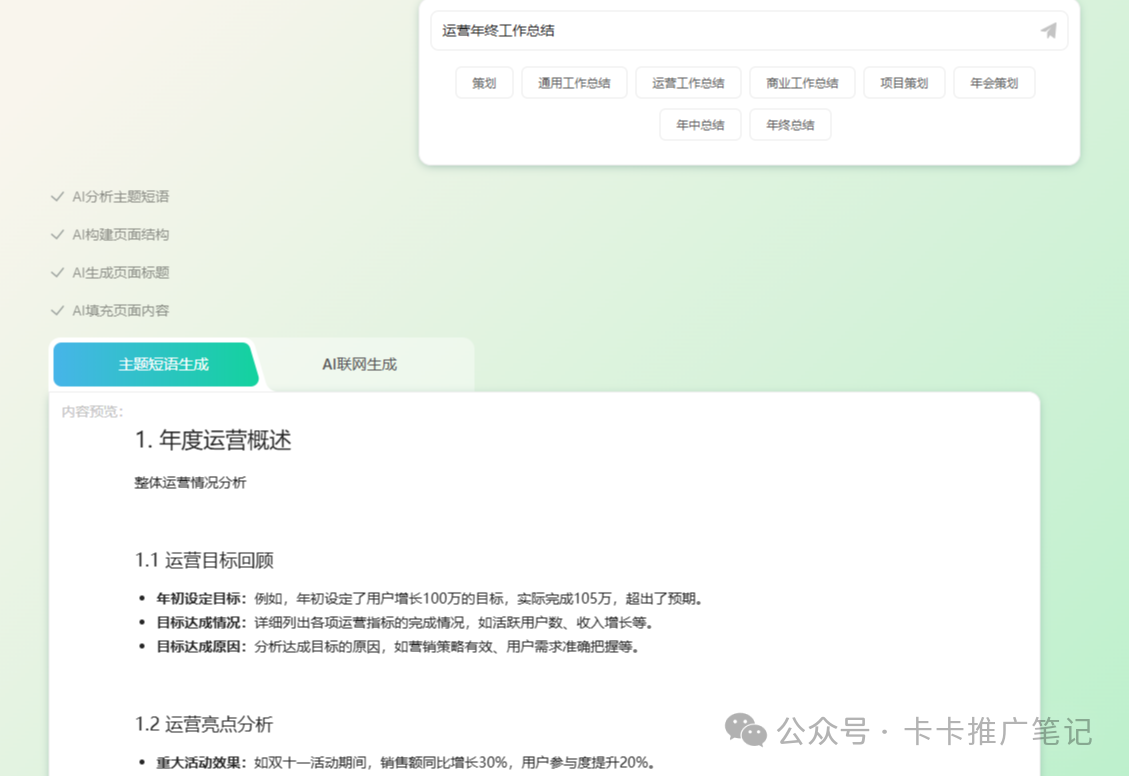
Task: Click checkmark beside AI生成页面标题
Action: [x=57, y=273]
